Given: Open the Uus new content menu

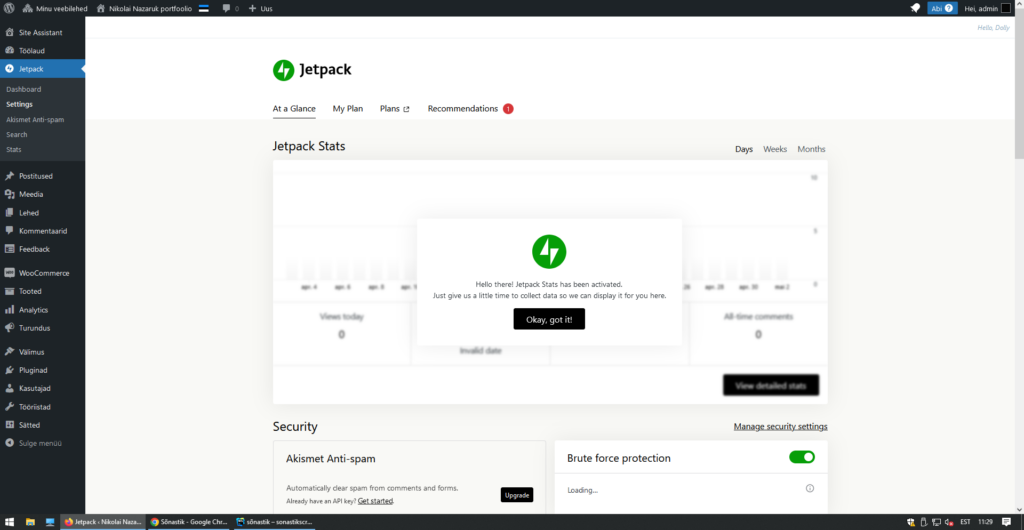Looking at the screenshot, I should pyautogui.click(x=260, y=8).
